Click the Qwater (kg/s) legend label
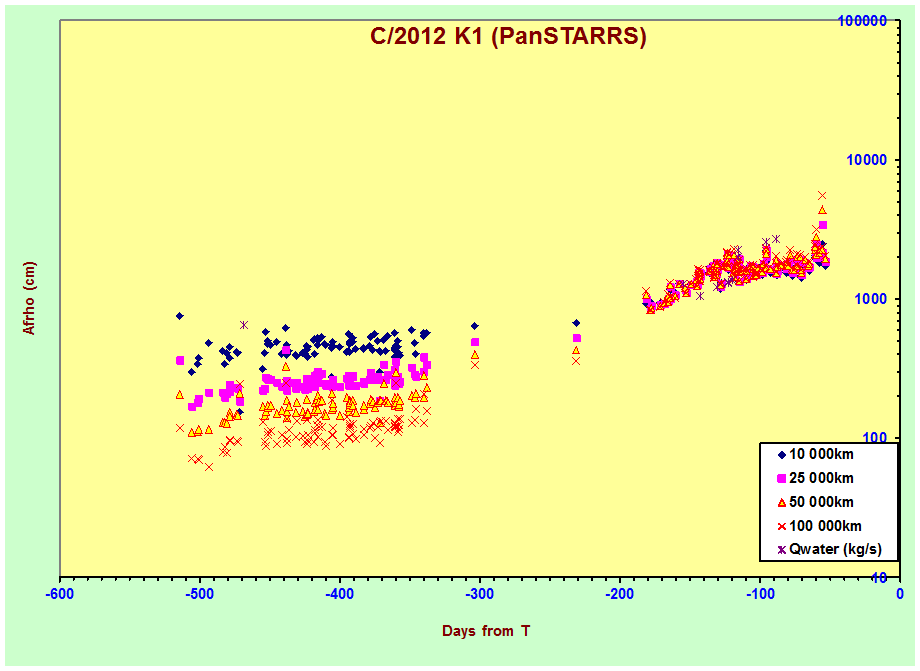The height and width of the screenshot is (671, 920). [836, 550]
